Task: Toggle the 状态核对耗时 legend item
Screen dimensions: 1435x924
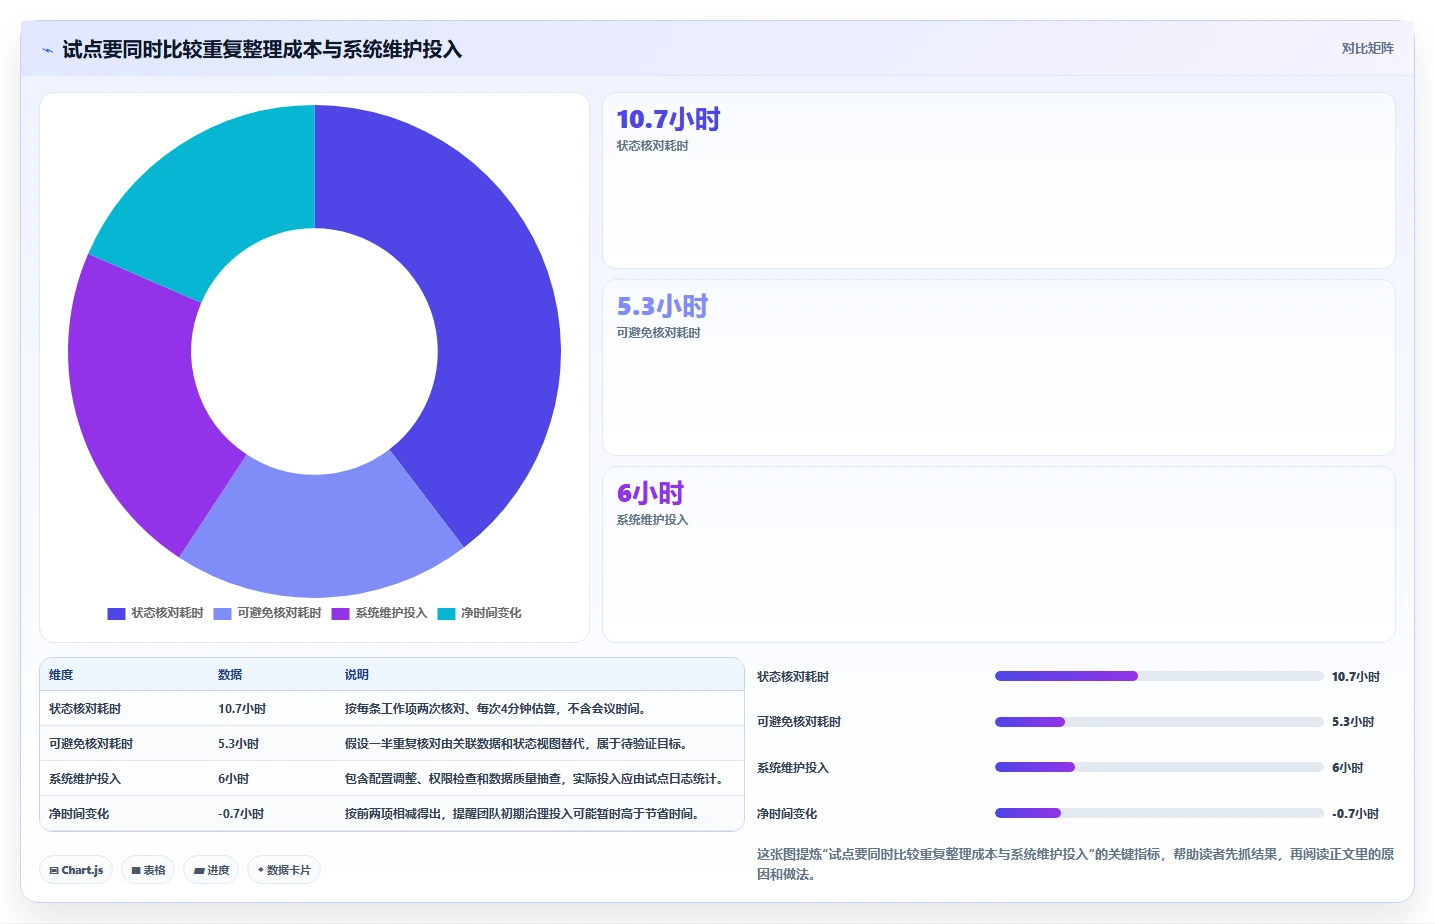Action: point(156,613)
